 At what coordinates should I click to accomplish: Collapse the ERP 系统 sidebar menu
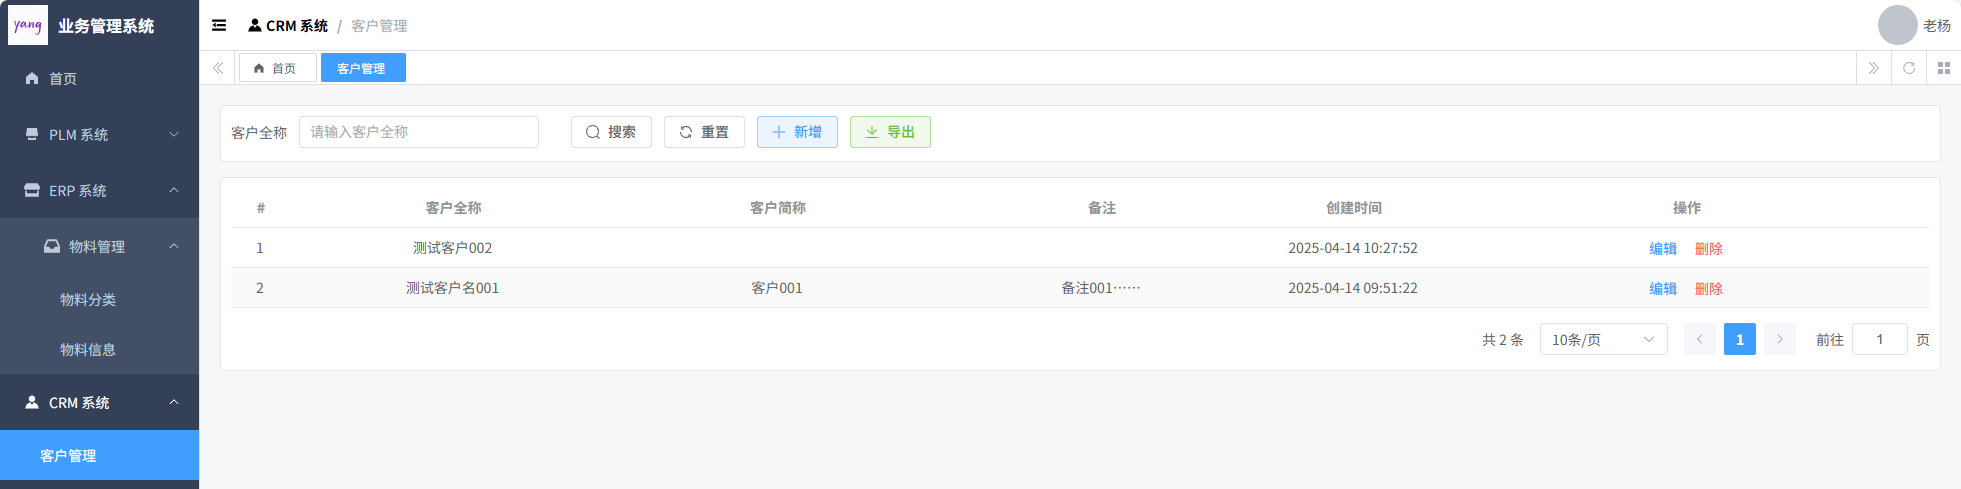point(99,190)
